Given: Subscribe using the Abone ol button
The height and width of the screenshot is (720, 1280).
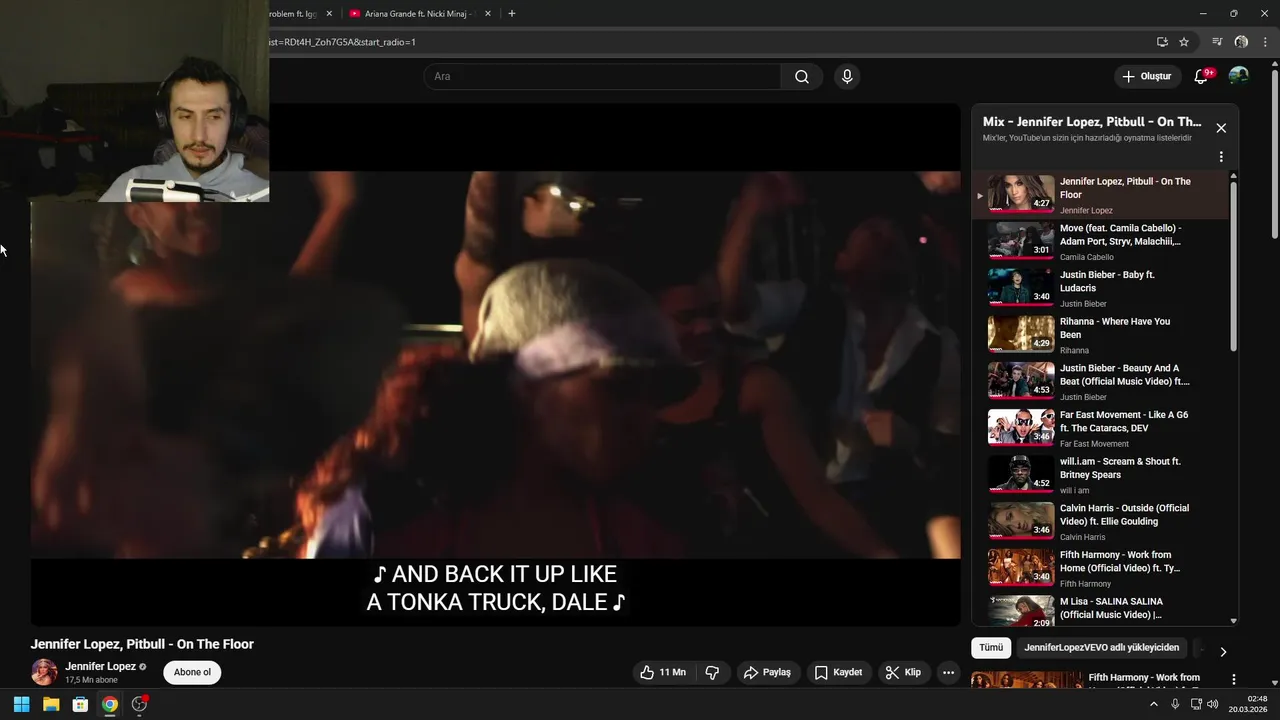Looking at the screenshot, I should click(x=192, y=672).
